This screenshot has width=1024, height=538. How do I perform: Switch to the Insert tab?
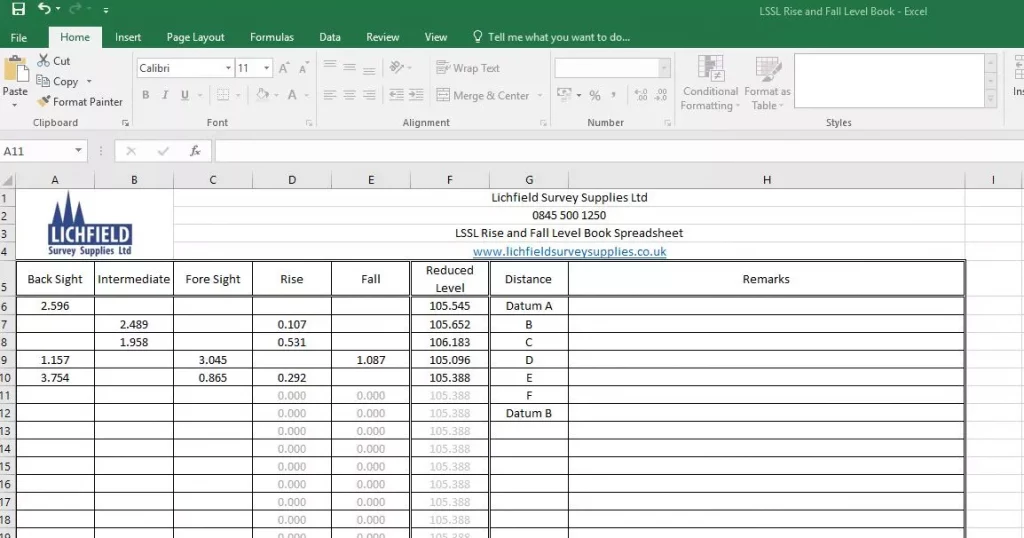click(x=128, y=37)
